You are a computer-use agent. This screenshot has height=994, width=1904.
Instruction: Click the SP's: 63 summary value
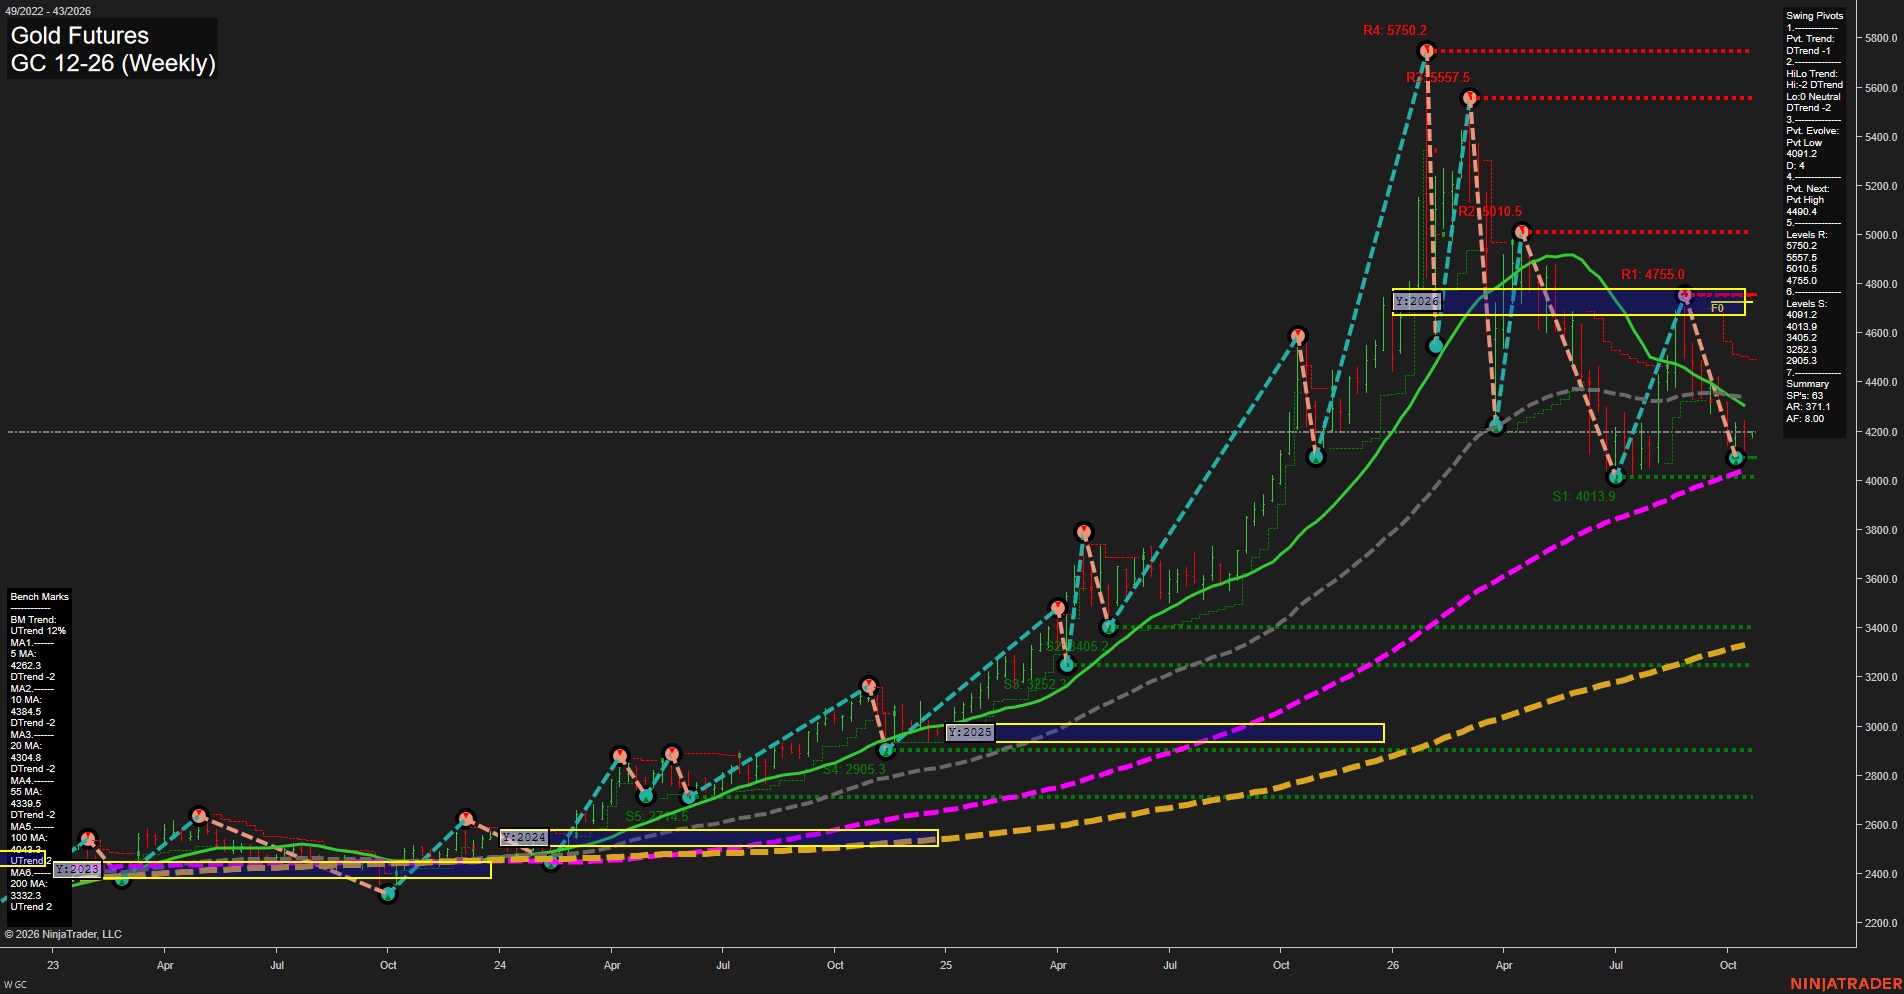click(x=1804, y=396)
